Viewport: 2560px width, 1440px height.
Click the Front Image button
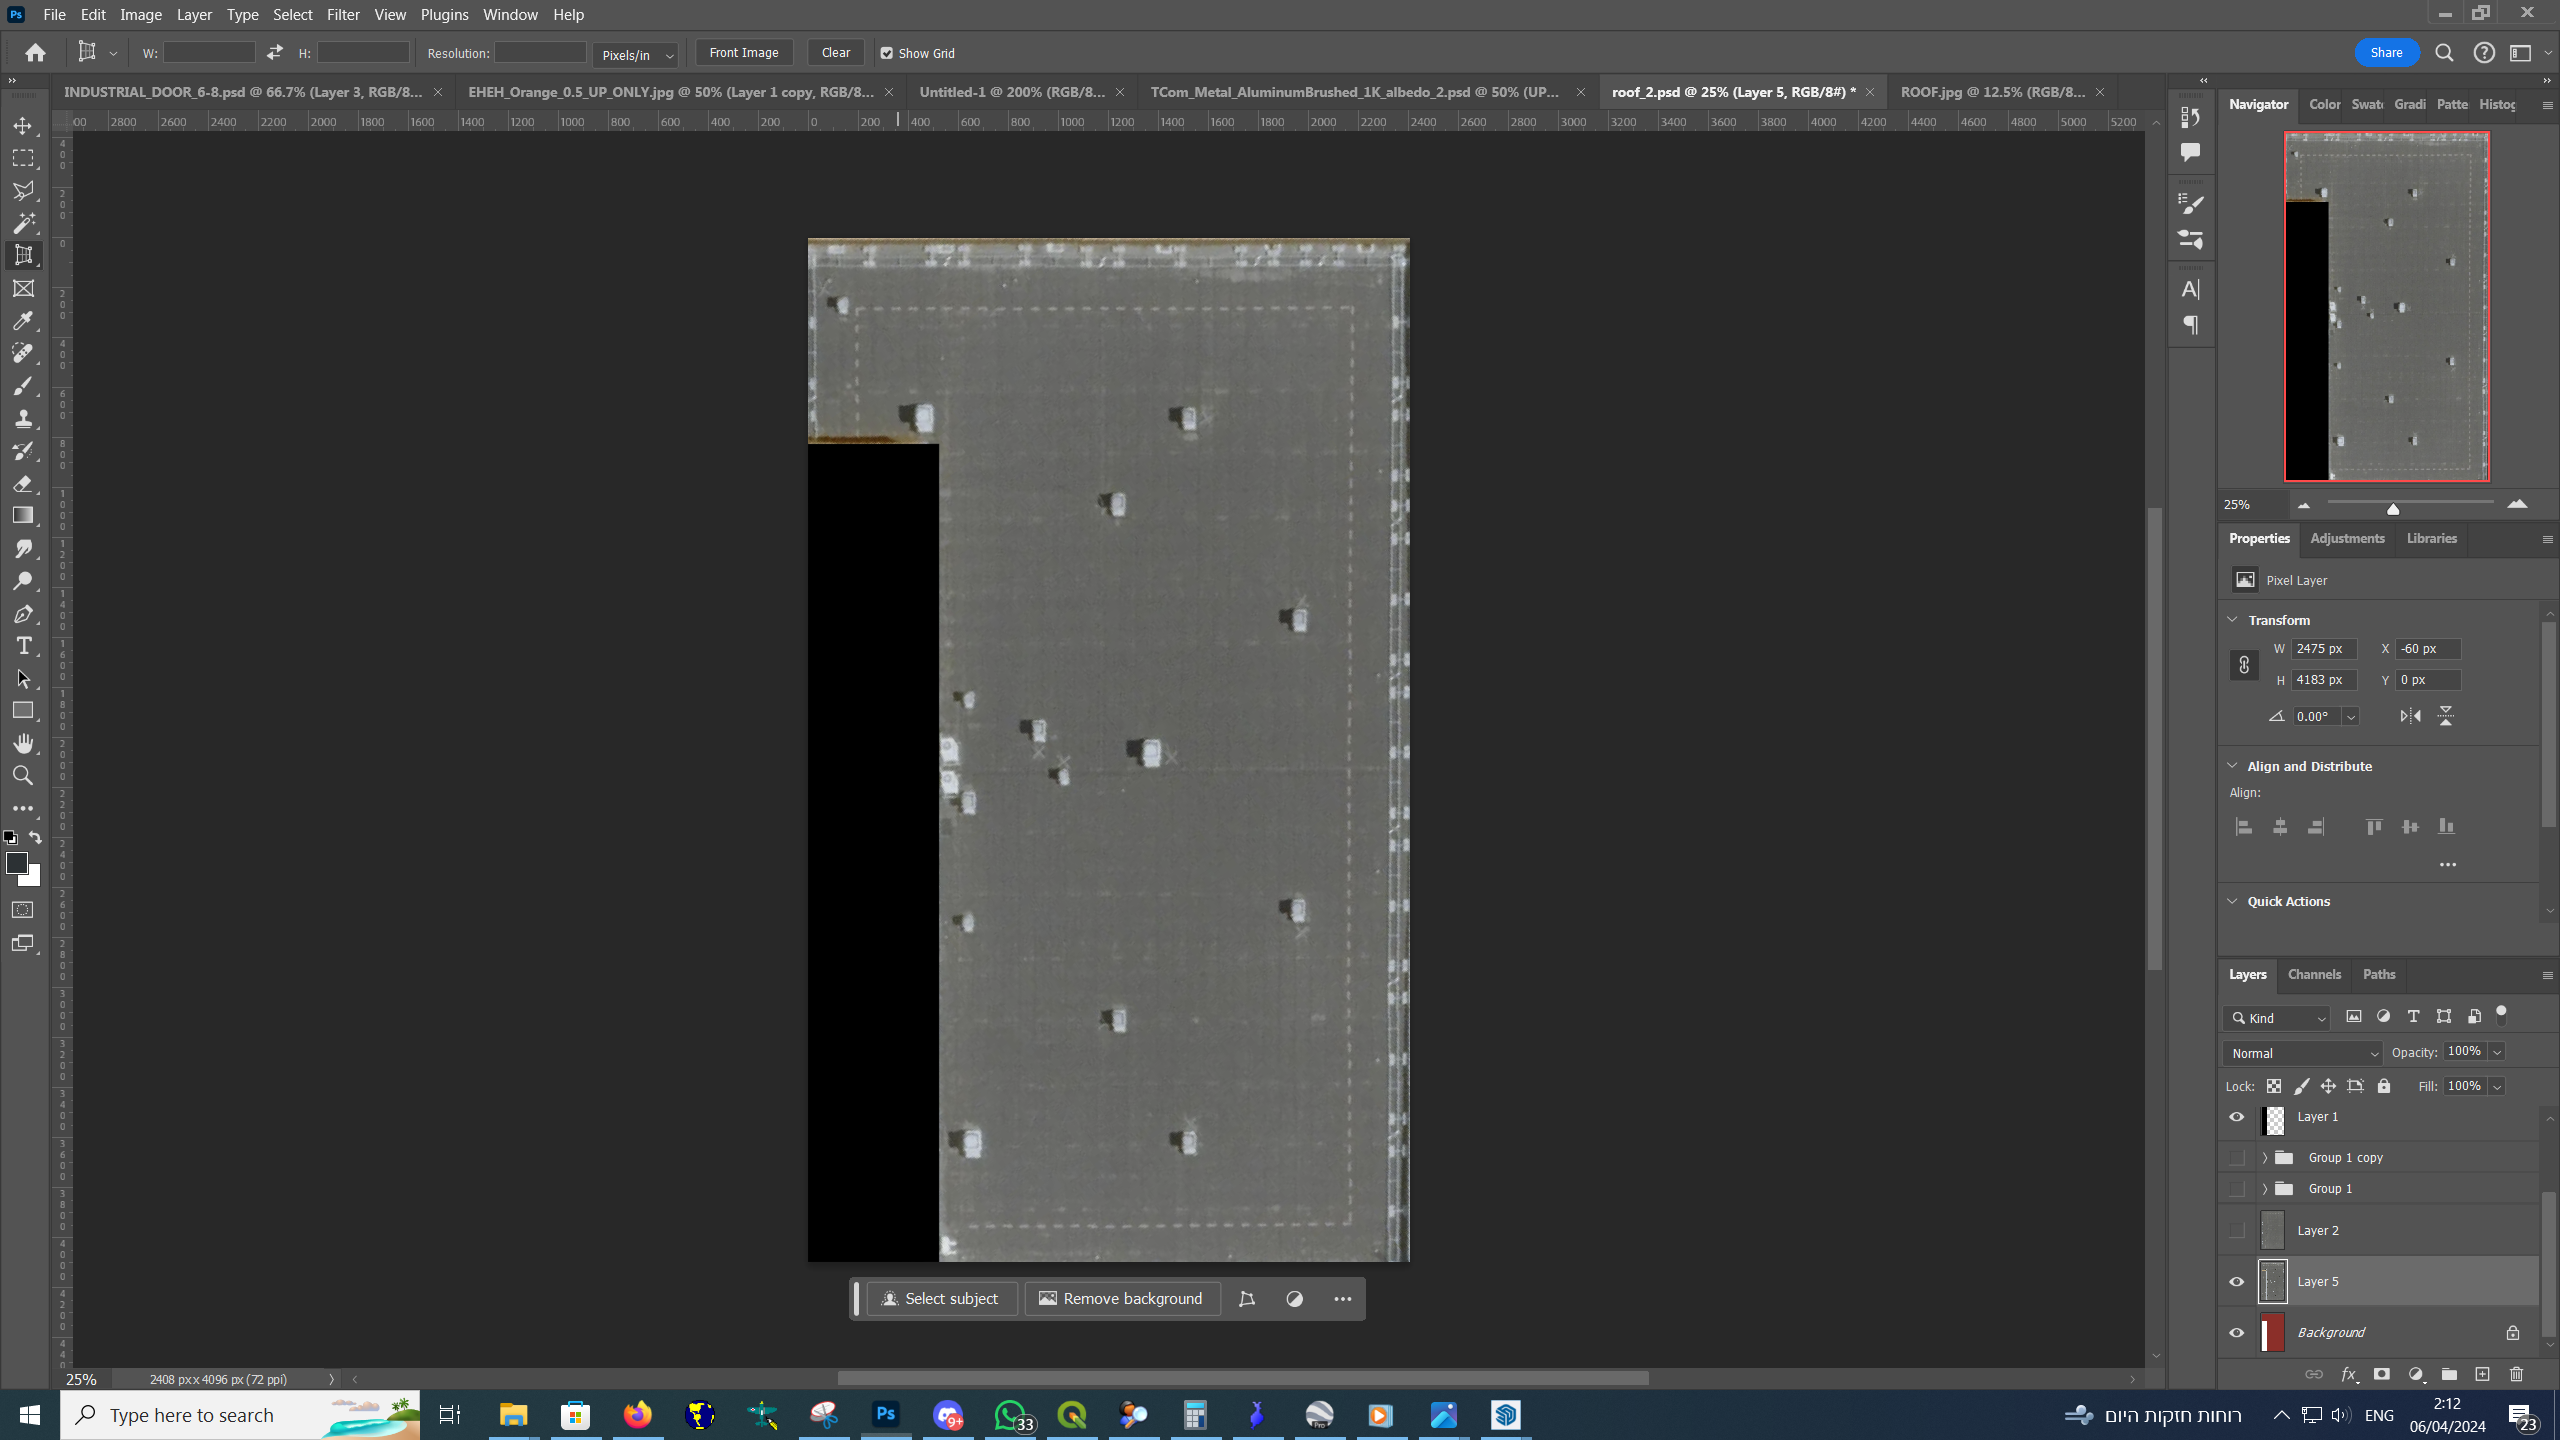click(x=743, y=53)
